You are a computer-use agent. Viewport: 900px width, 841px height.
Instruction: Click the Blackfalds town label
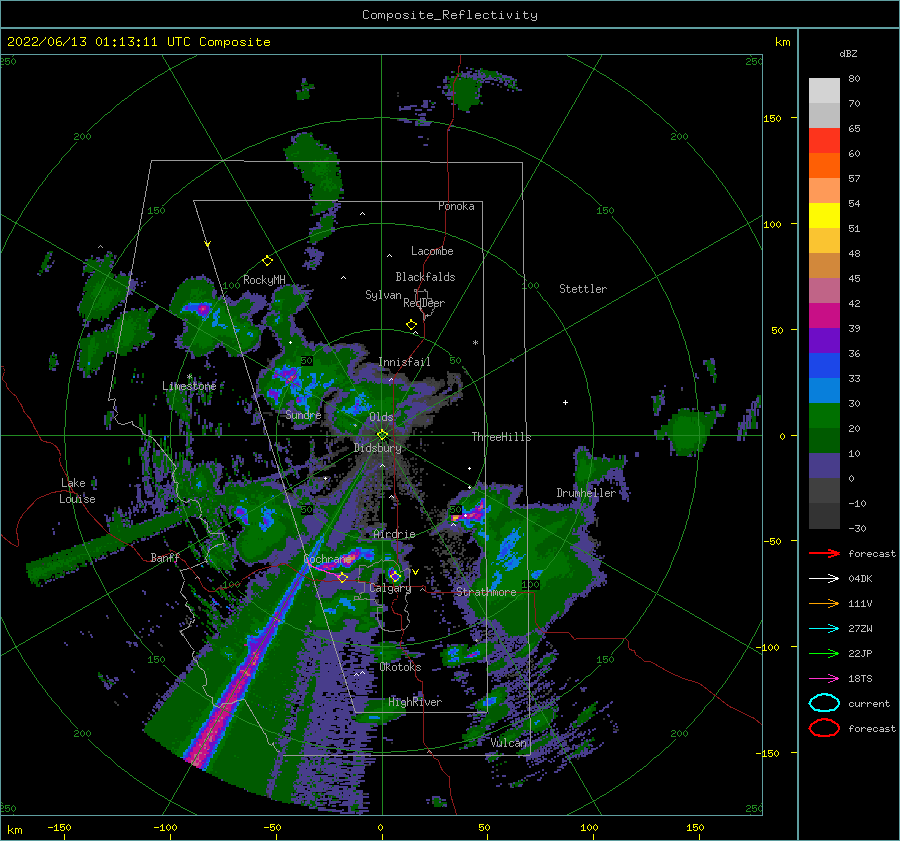coord(425,277)
